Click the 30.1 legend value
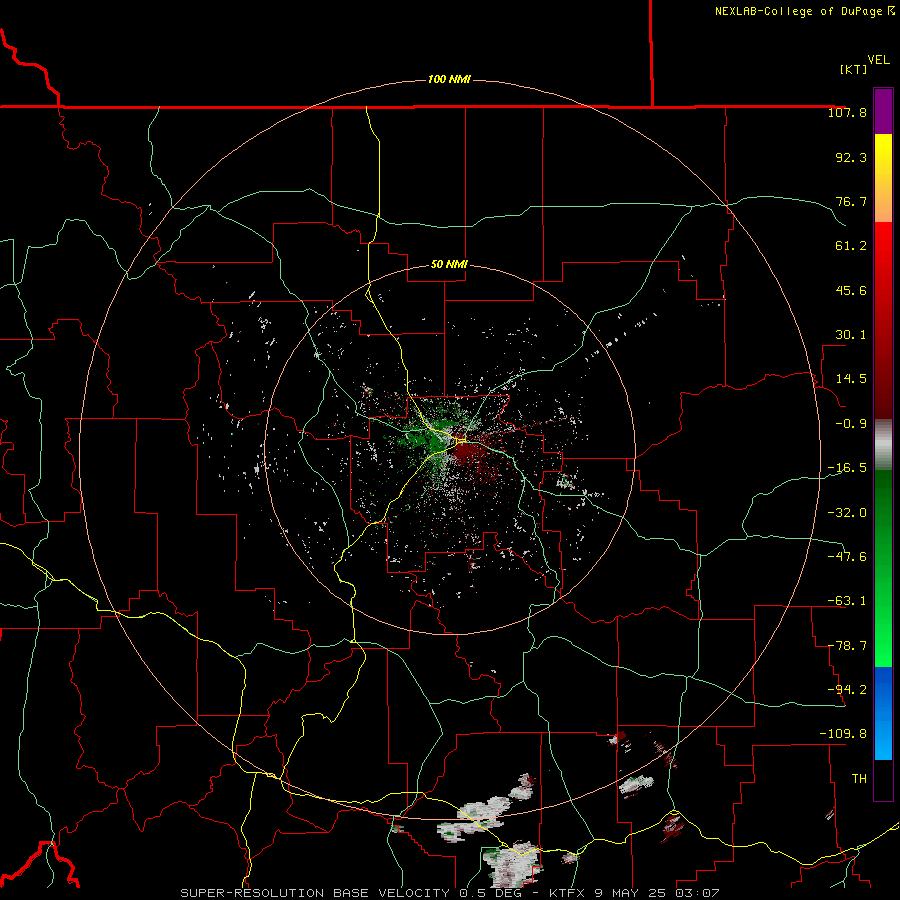Viewport: 900px width, 900px height. (851, 335)
